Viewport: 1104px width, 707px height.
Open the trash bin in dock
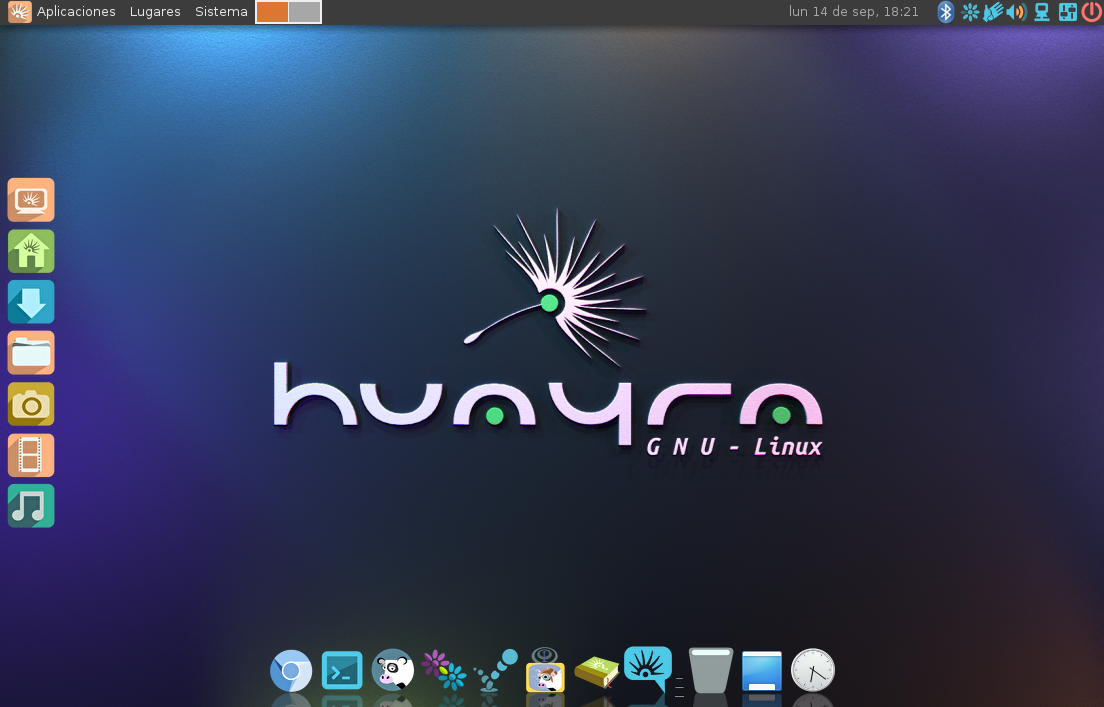[x=710, y=670]
